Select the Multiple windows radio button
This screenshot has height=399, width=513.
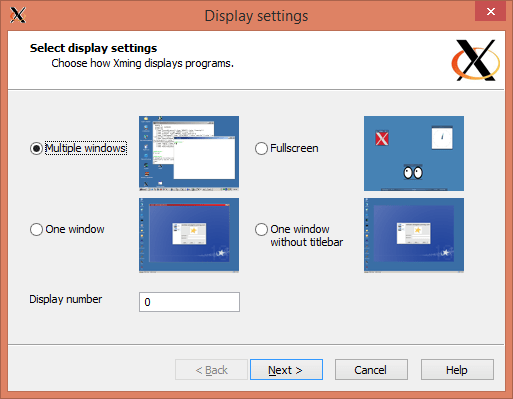click(x=36, y=148)
